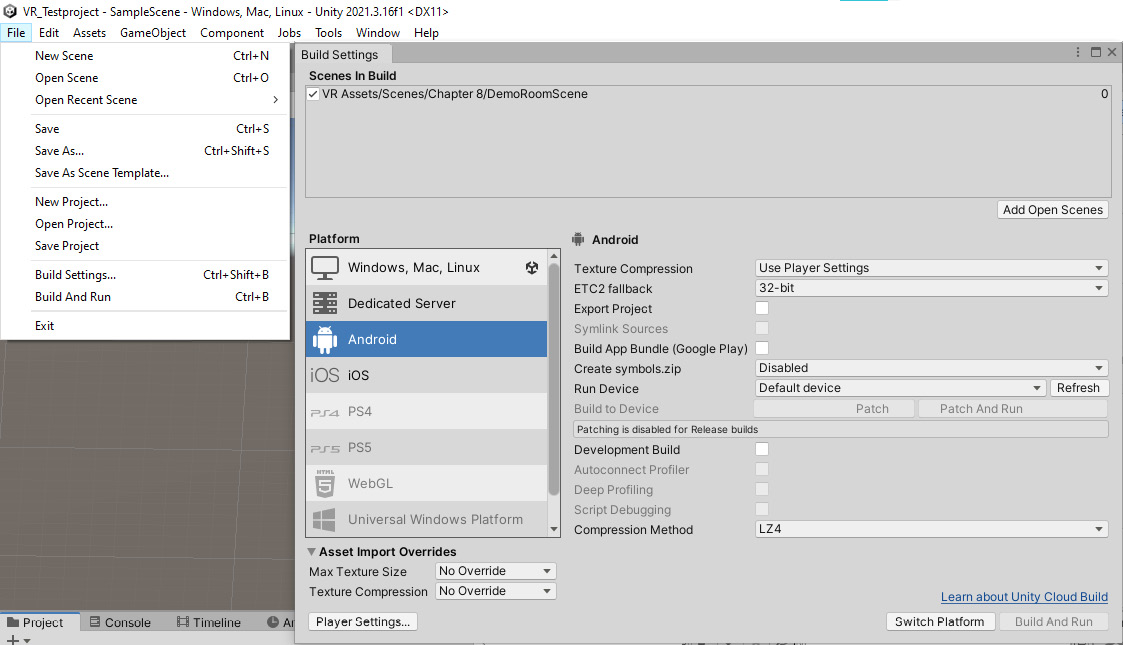Viewport: 1123px width, 645px height.
Task: Toggle the Script Debugging checkbox
Action: pyautogui.click(x=762, y=510)
